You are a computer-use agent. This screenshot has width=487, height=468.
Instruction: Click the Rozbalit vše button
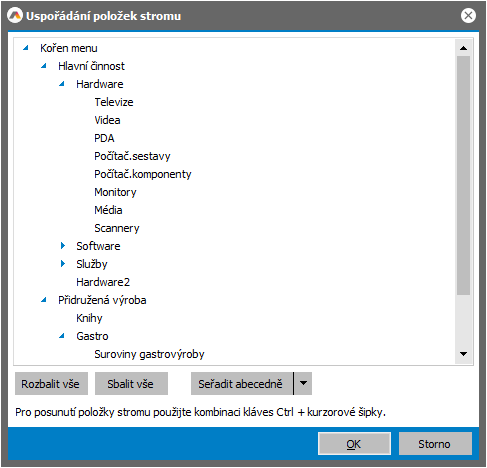pyautogui.click(x=51, y=384)
